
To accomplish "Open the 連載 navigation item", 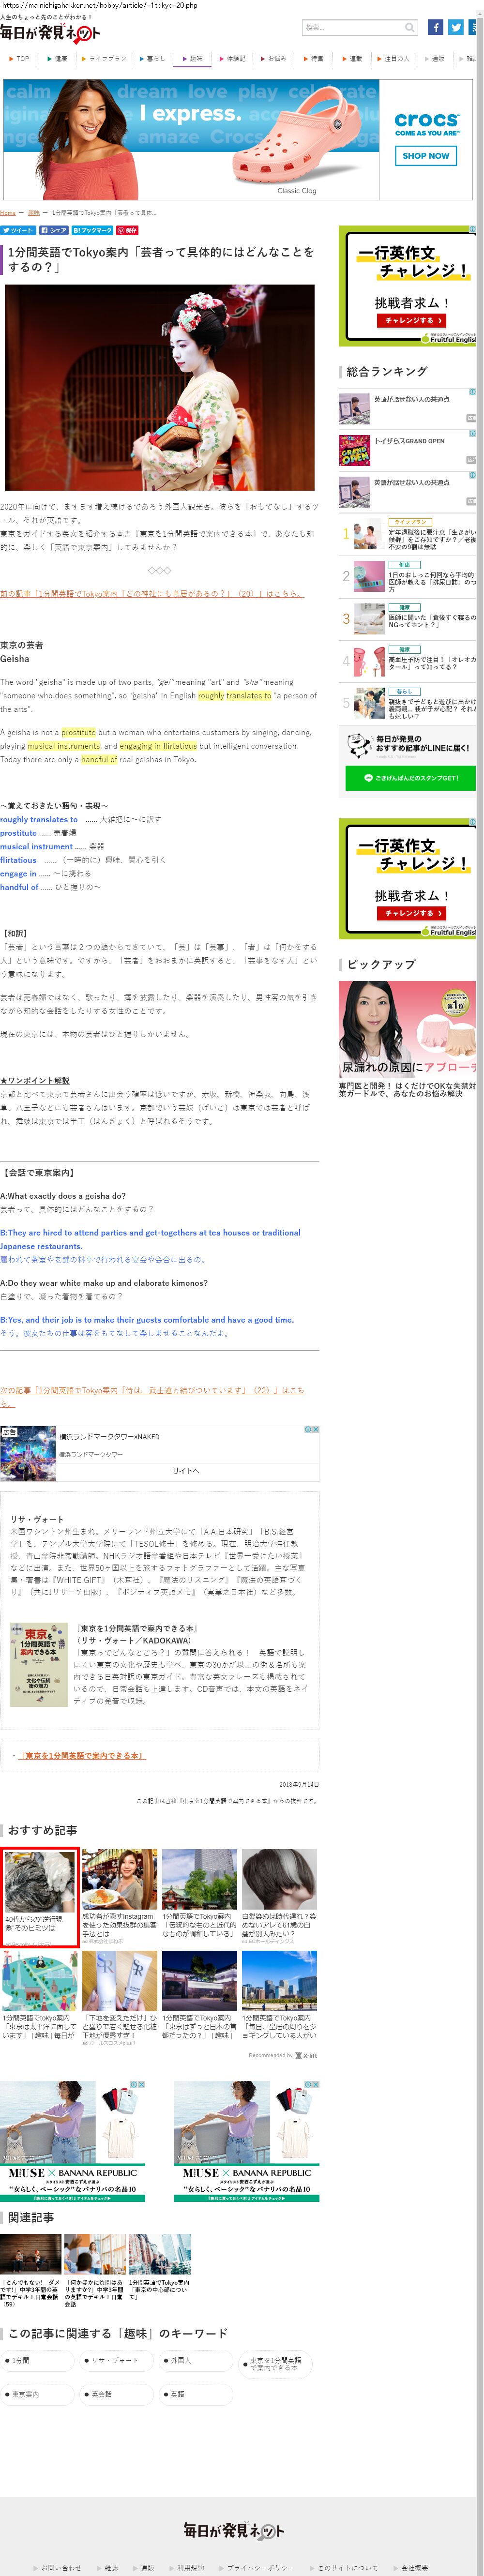I will [352, 59].
